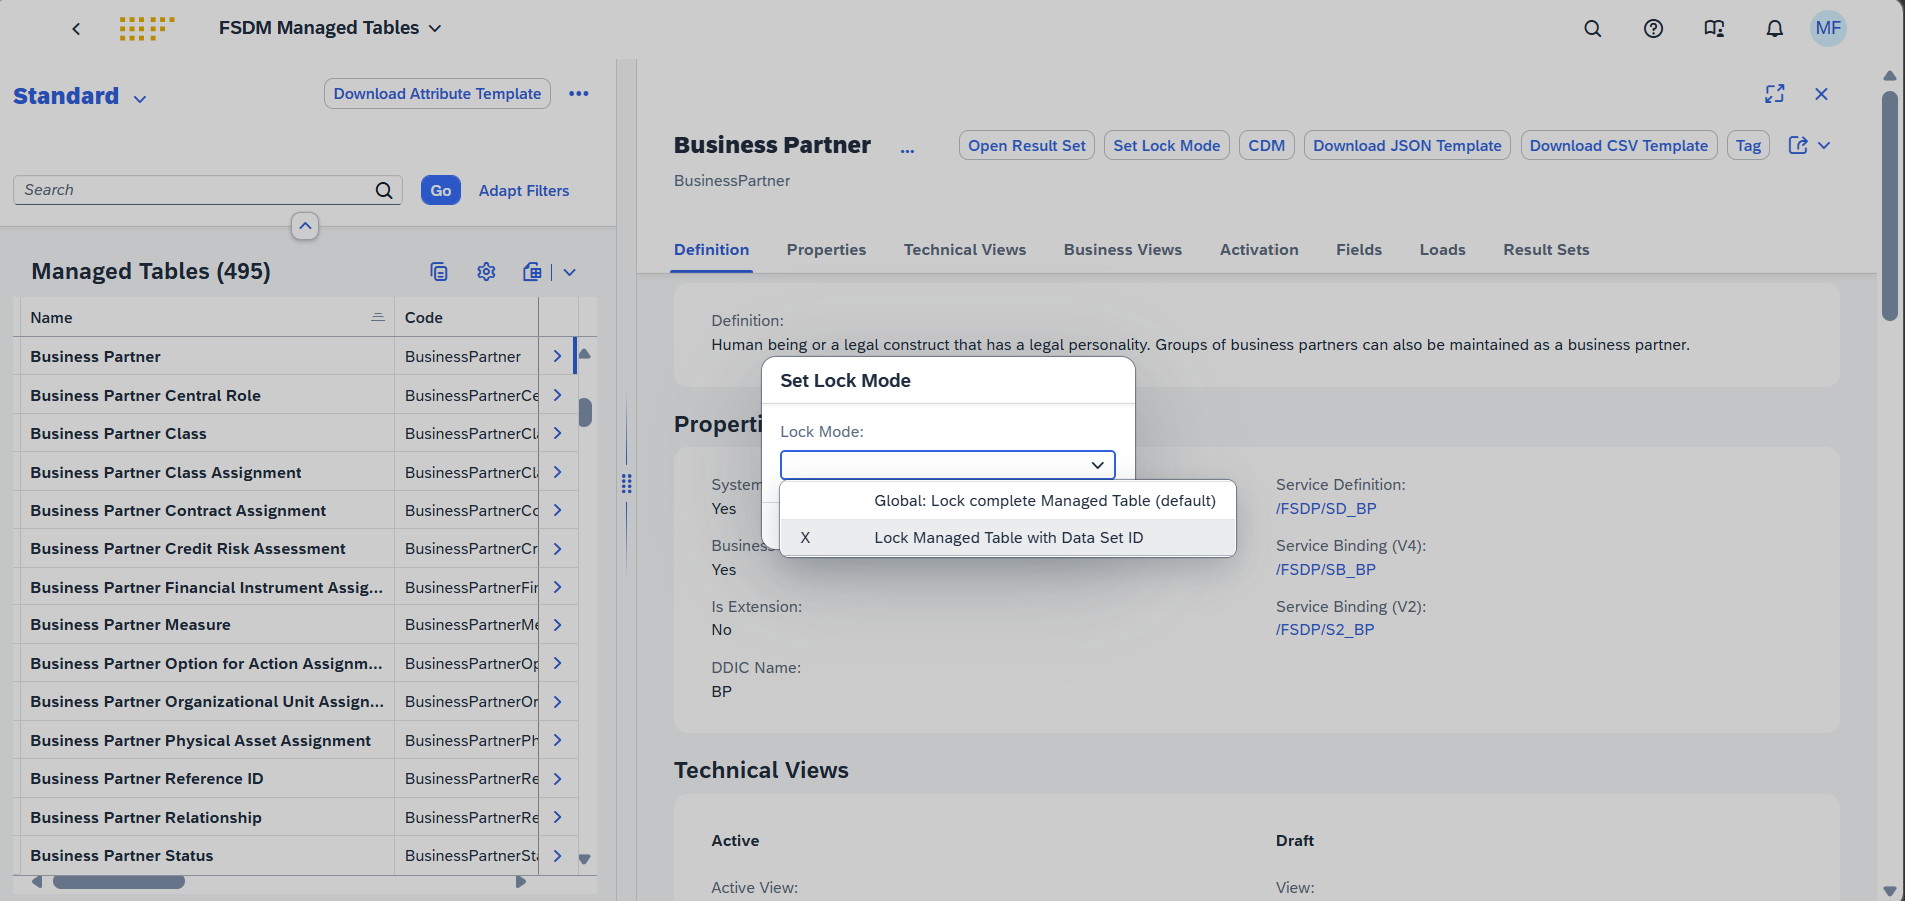Navigate into Business Partner Class row arrow
This screenshot has height=901, width=1905.
(557, 433)
